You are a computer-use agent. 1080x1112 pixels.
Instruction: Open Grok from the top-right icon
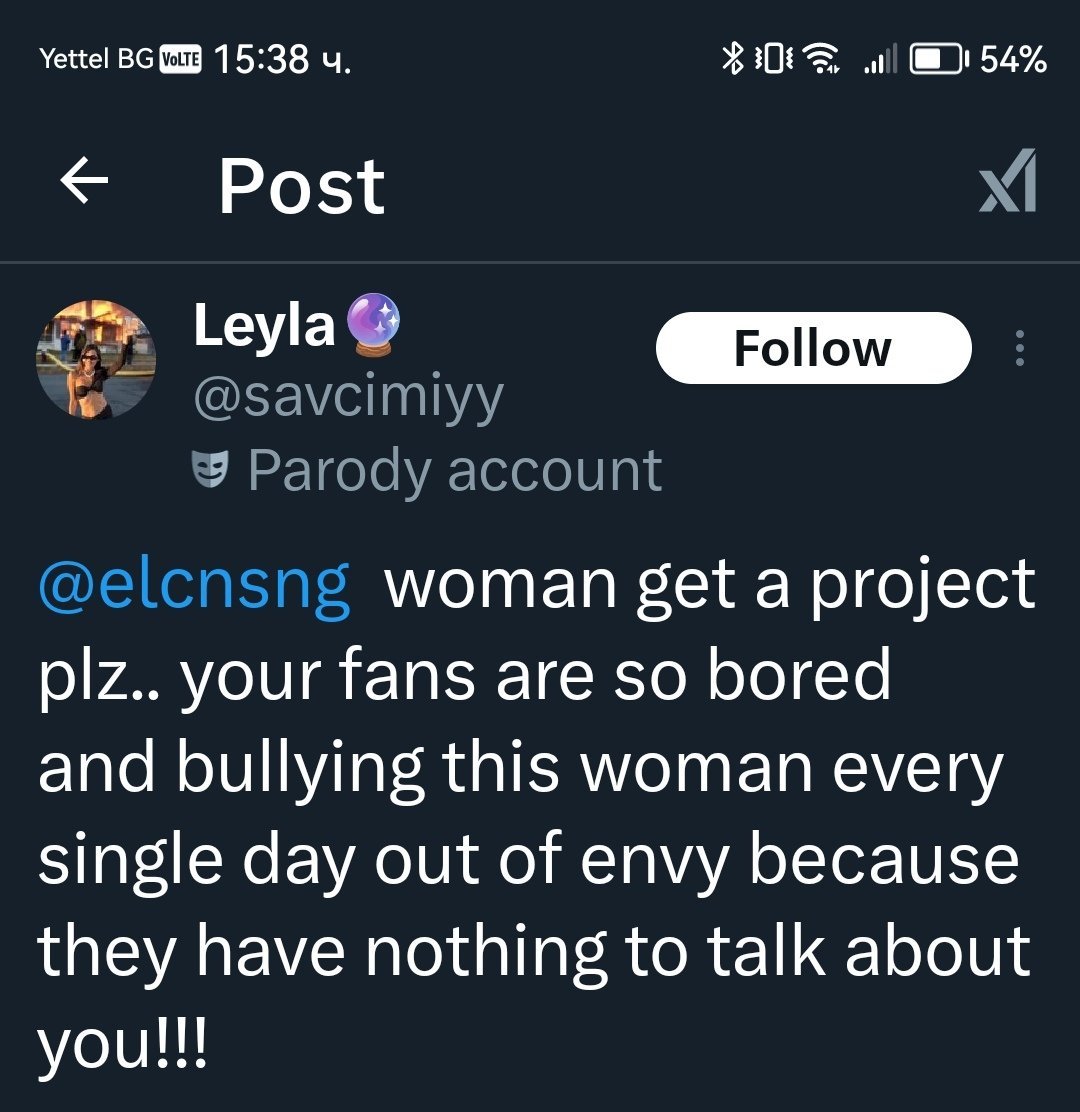(1007, 182)
